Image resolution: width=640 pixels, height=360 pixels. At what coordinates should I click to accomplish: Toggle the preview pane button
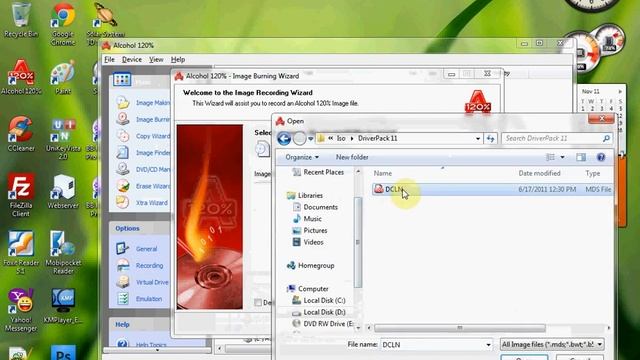point(581,157)
